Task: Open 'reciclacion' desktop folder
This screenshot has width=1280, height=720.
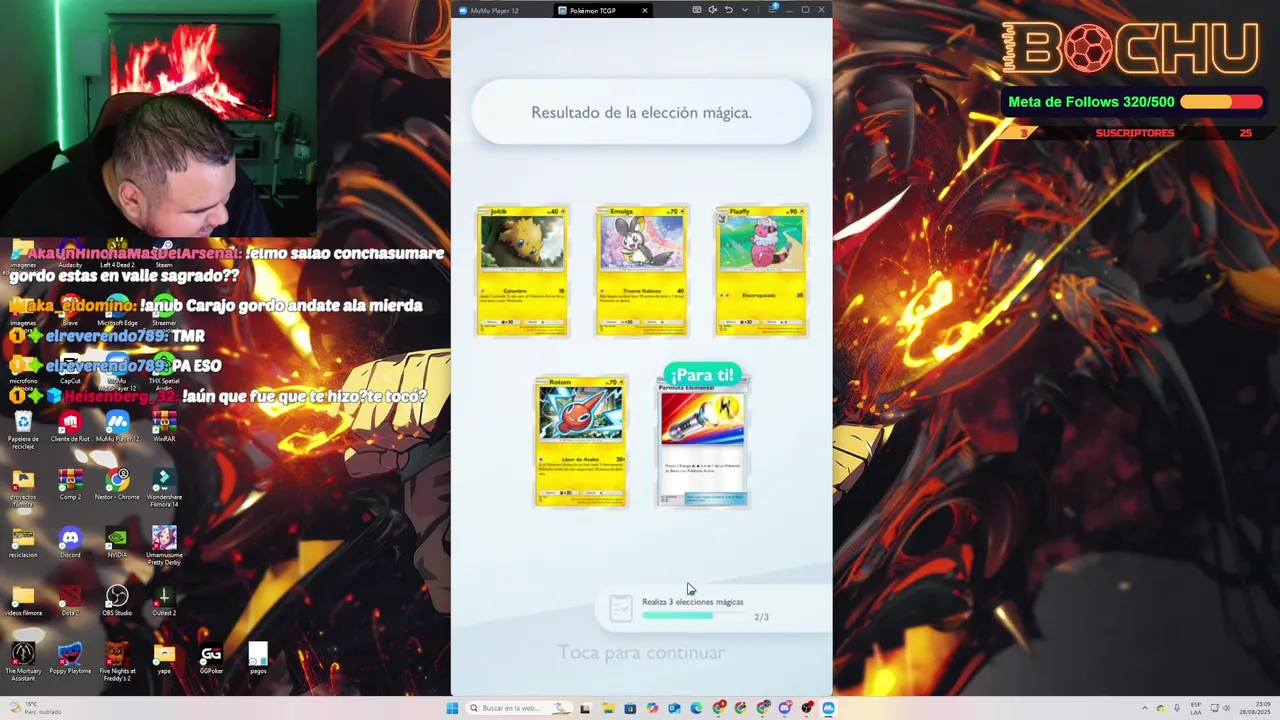Action: point(23,544)
